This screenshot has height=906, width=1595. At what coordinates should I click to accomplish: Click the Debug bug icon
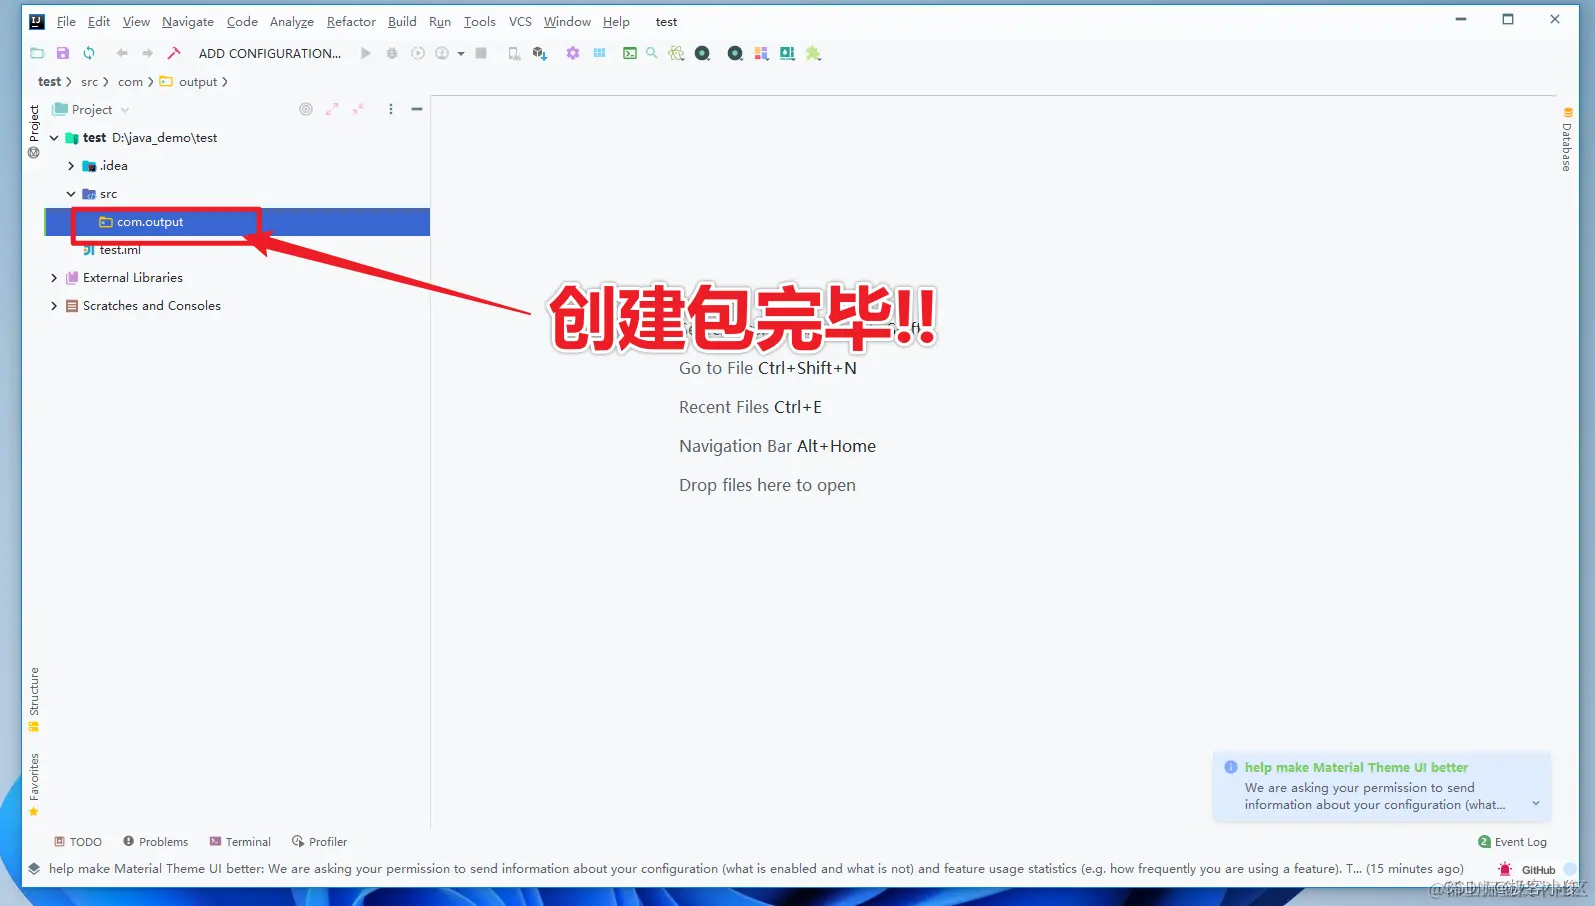tap(392, 53)
